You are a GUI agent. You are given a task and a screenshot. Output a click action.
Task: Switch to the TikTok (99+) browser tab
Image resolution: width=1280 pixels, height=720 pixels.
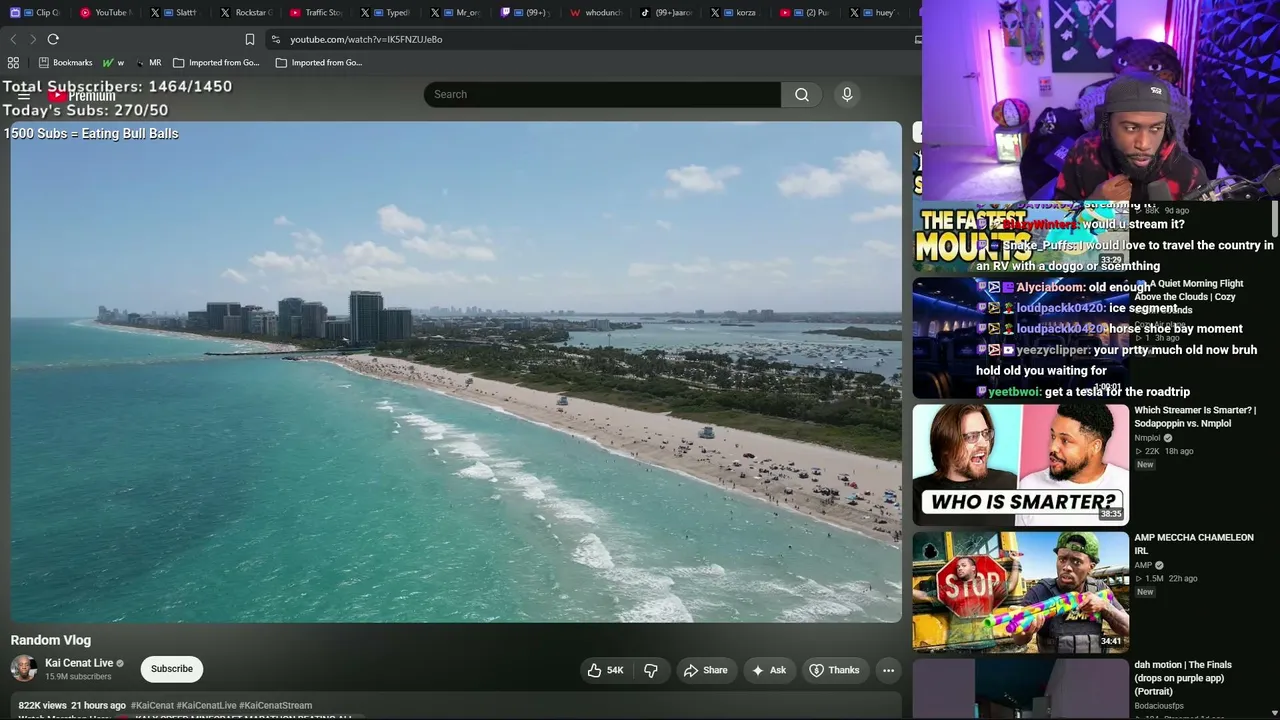click(x=665, y=13)
